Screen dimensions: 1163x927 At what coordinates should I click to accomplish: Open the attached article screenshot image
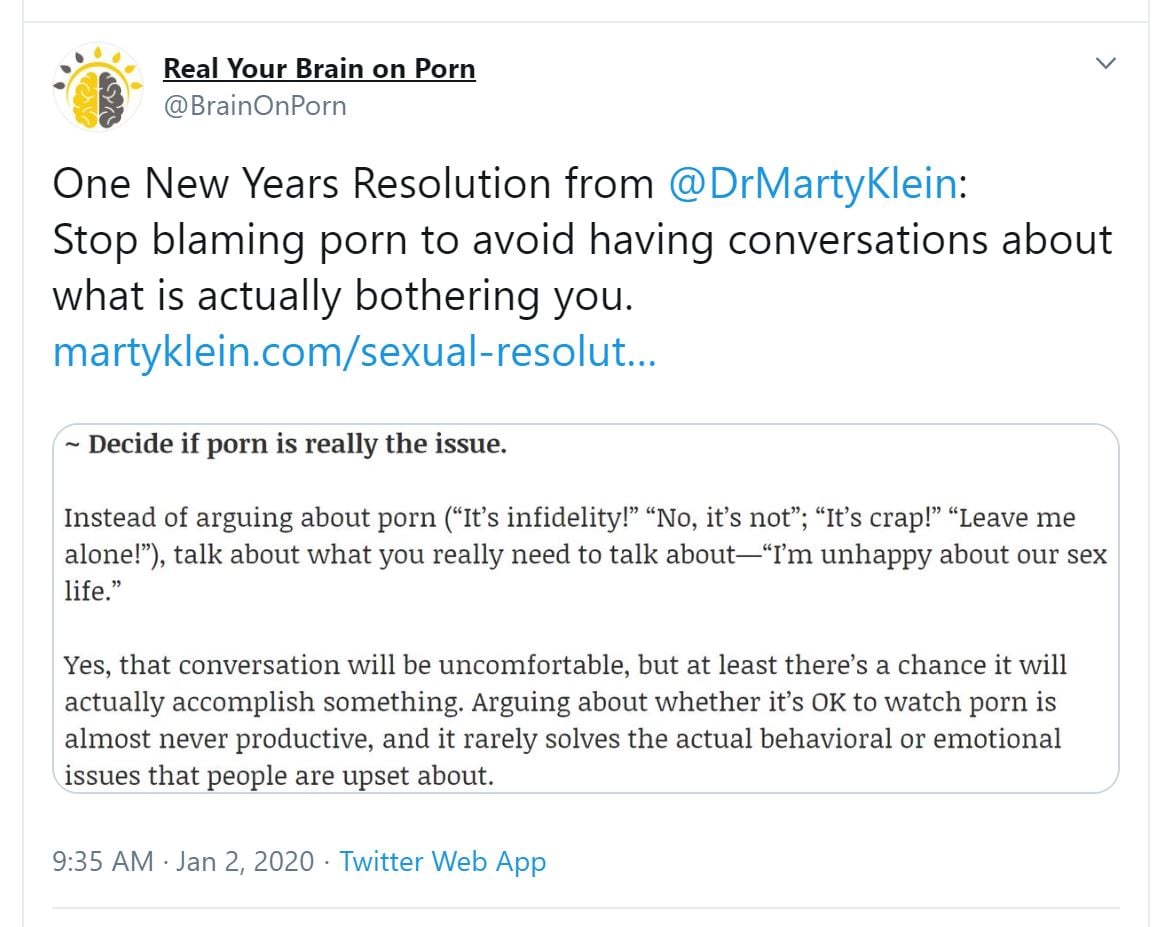[585, 608]
